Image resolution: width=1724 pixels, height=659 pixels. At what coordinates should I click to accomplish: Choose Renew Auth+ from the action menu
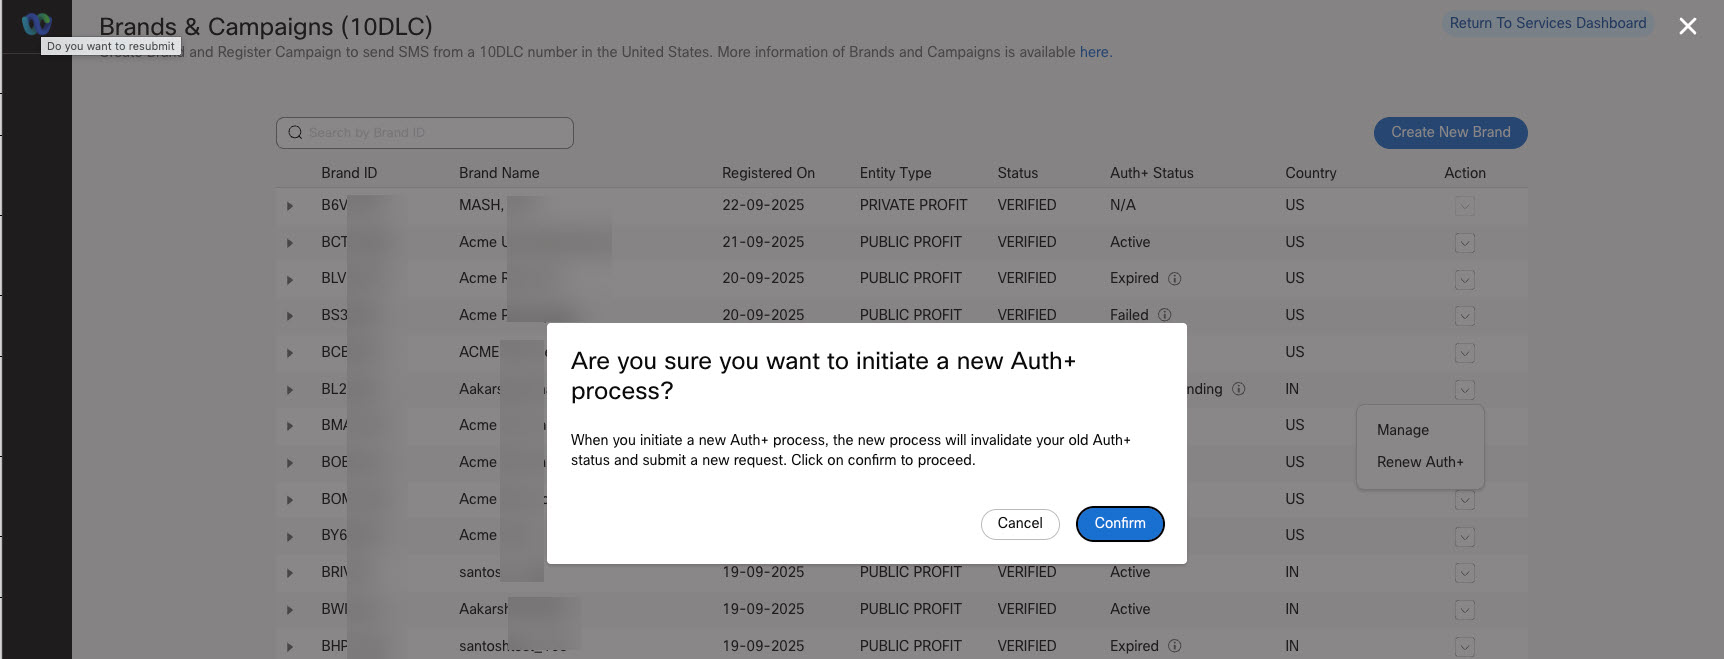point(1420,462)
